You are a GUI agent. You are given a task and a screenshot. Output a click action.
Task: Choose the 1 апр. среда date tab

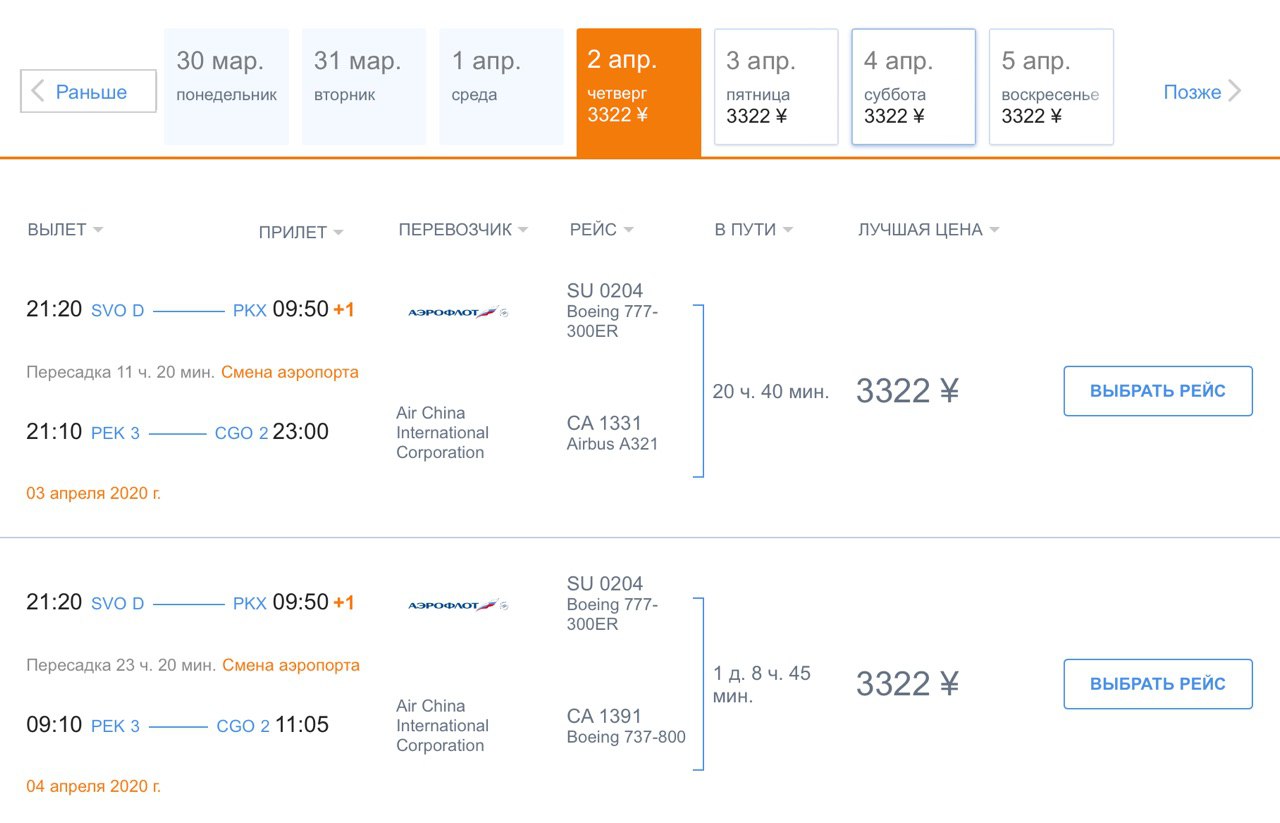[x=501, y=87]
